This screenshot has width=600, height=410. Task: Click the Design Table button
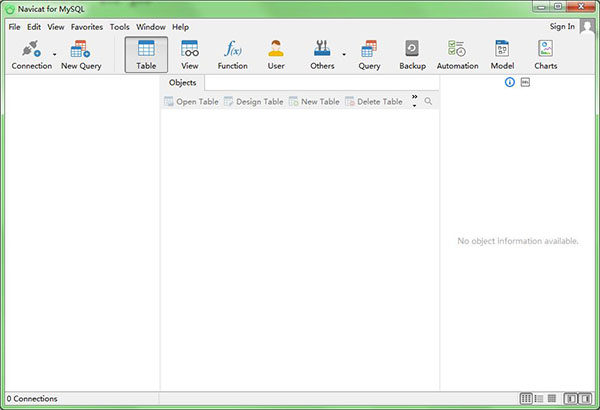tap(253, 101)
